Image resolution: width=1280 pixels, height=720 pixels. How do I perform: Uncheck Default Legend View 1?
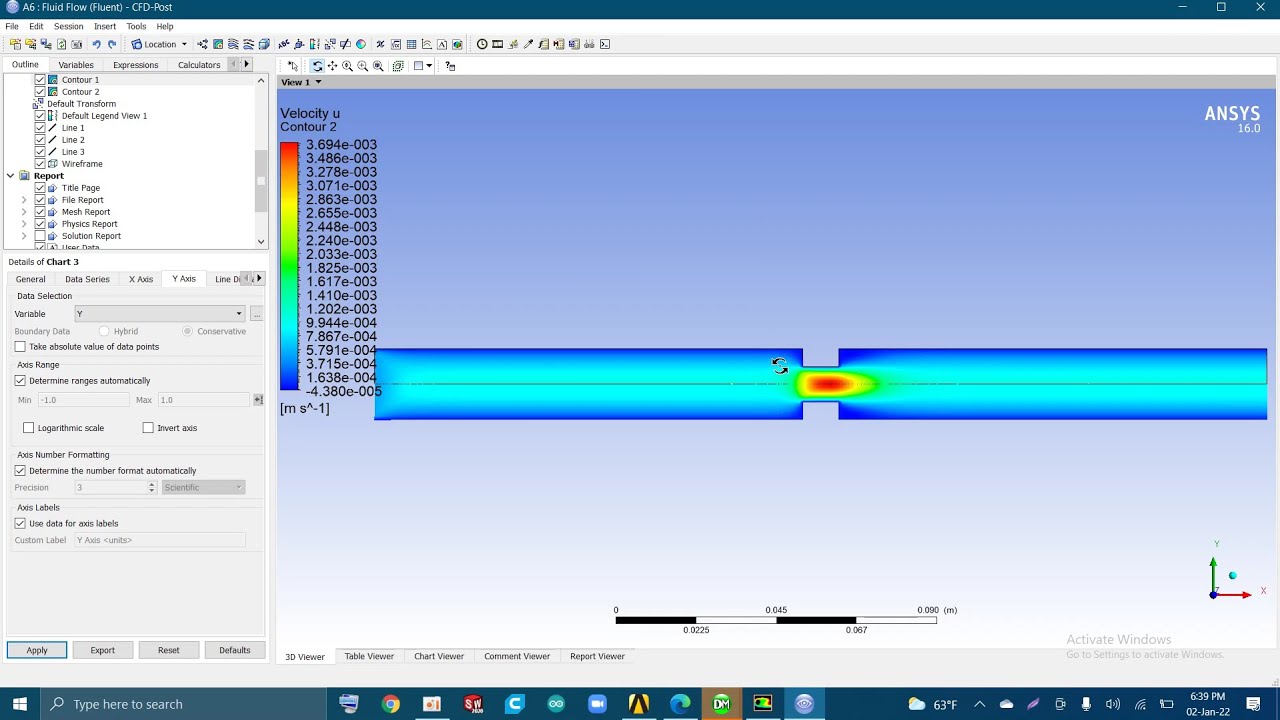click(x=40, y=116)
